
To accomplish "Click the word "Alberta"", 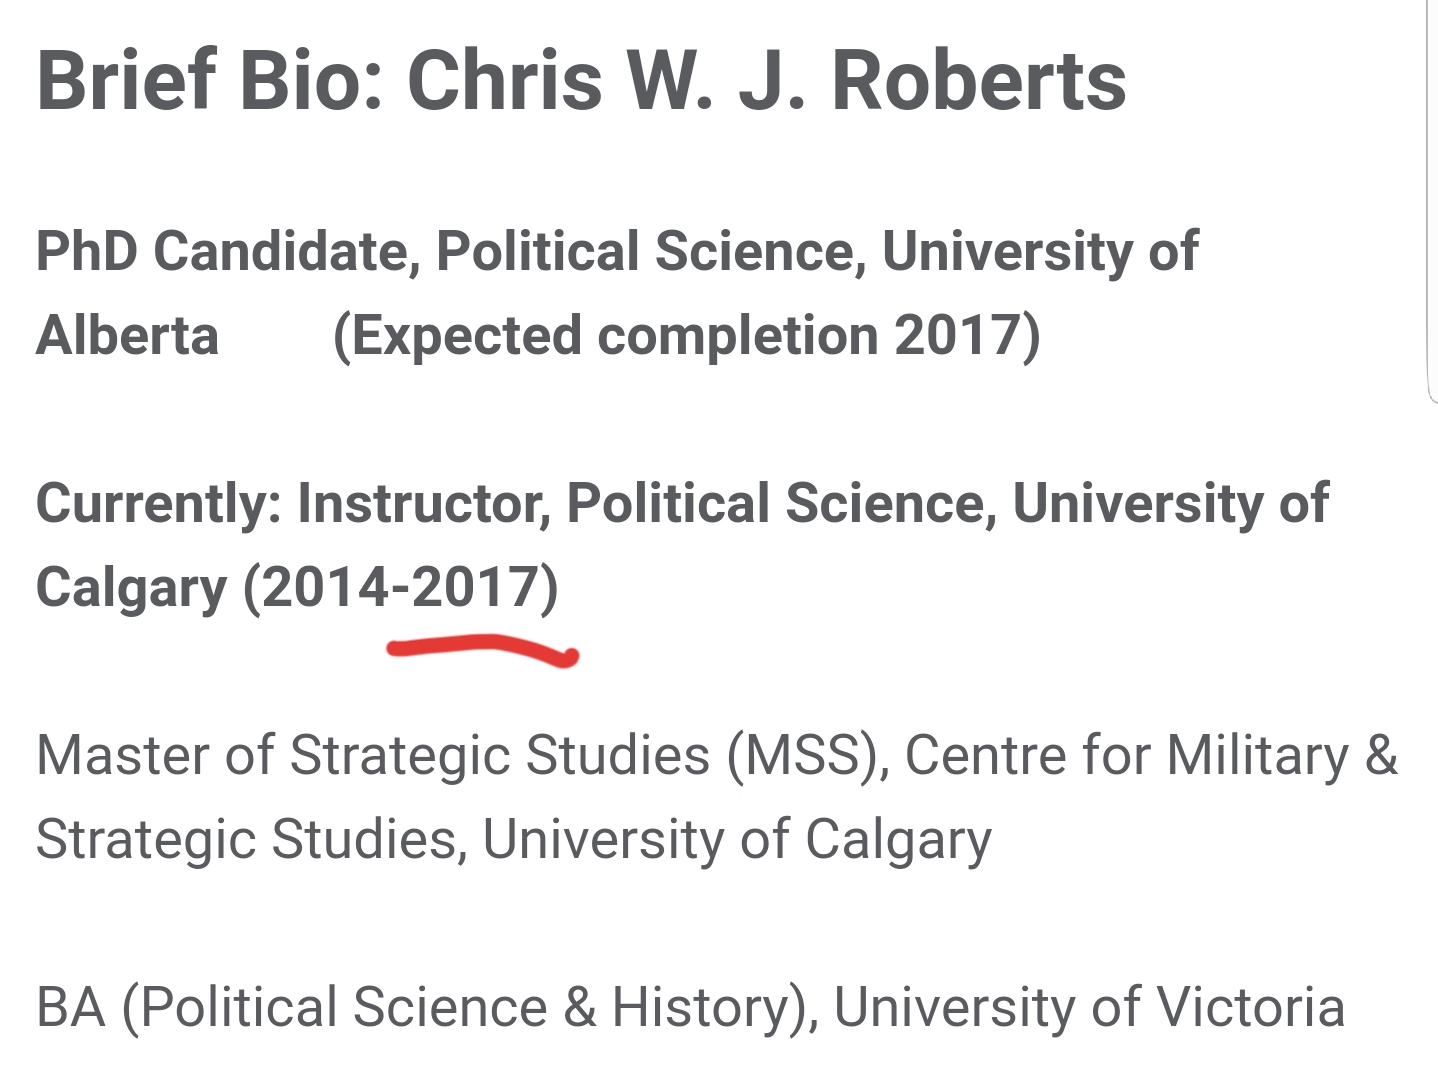I will coord(127,336).
